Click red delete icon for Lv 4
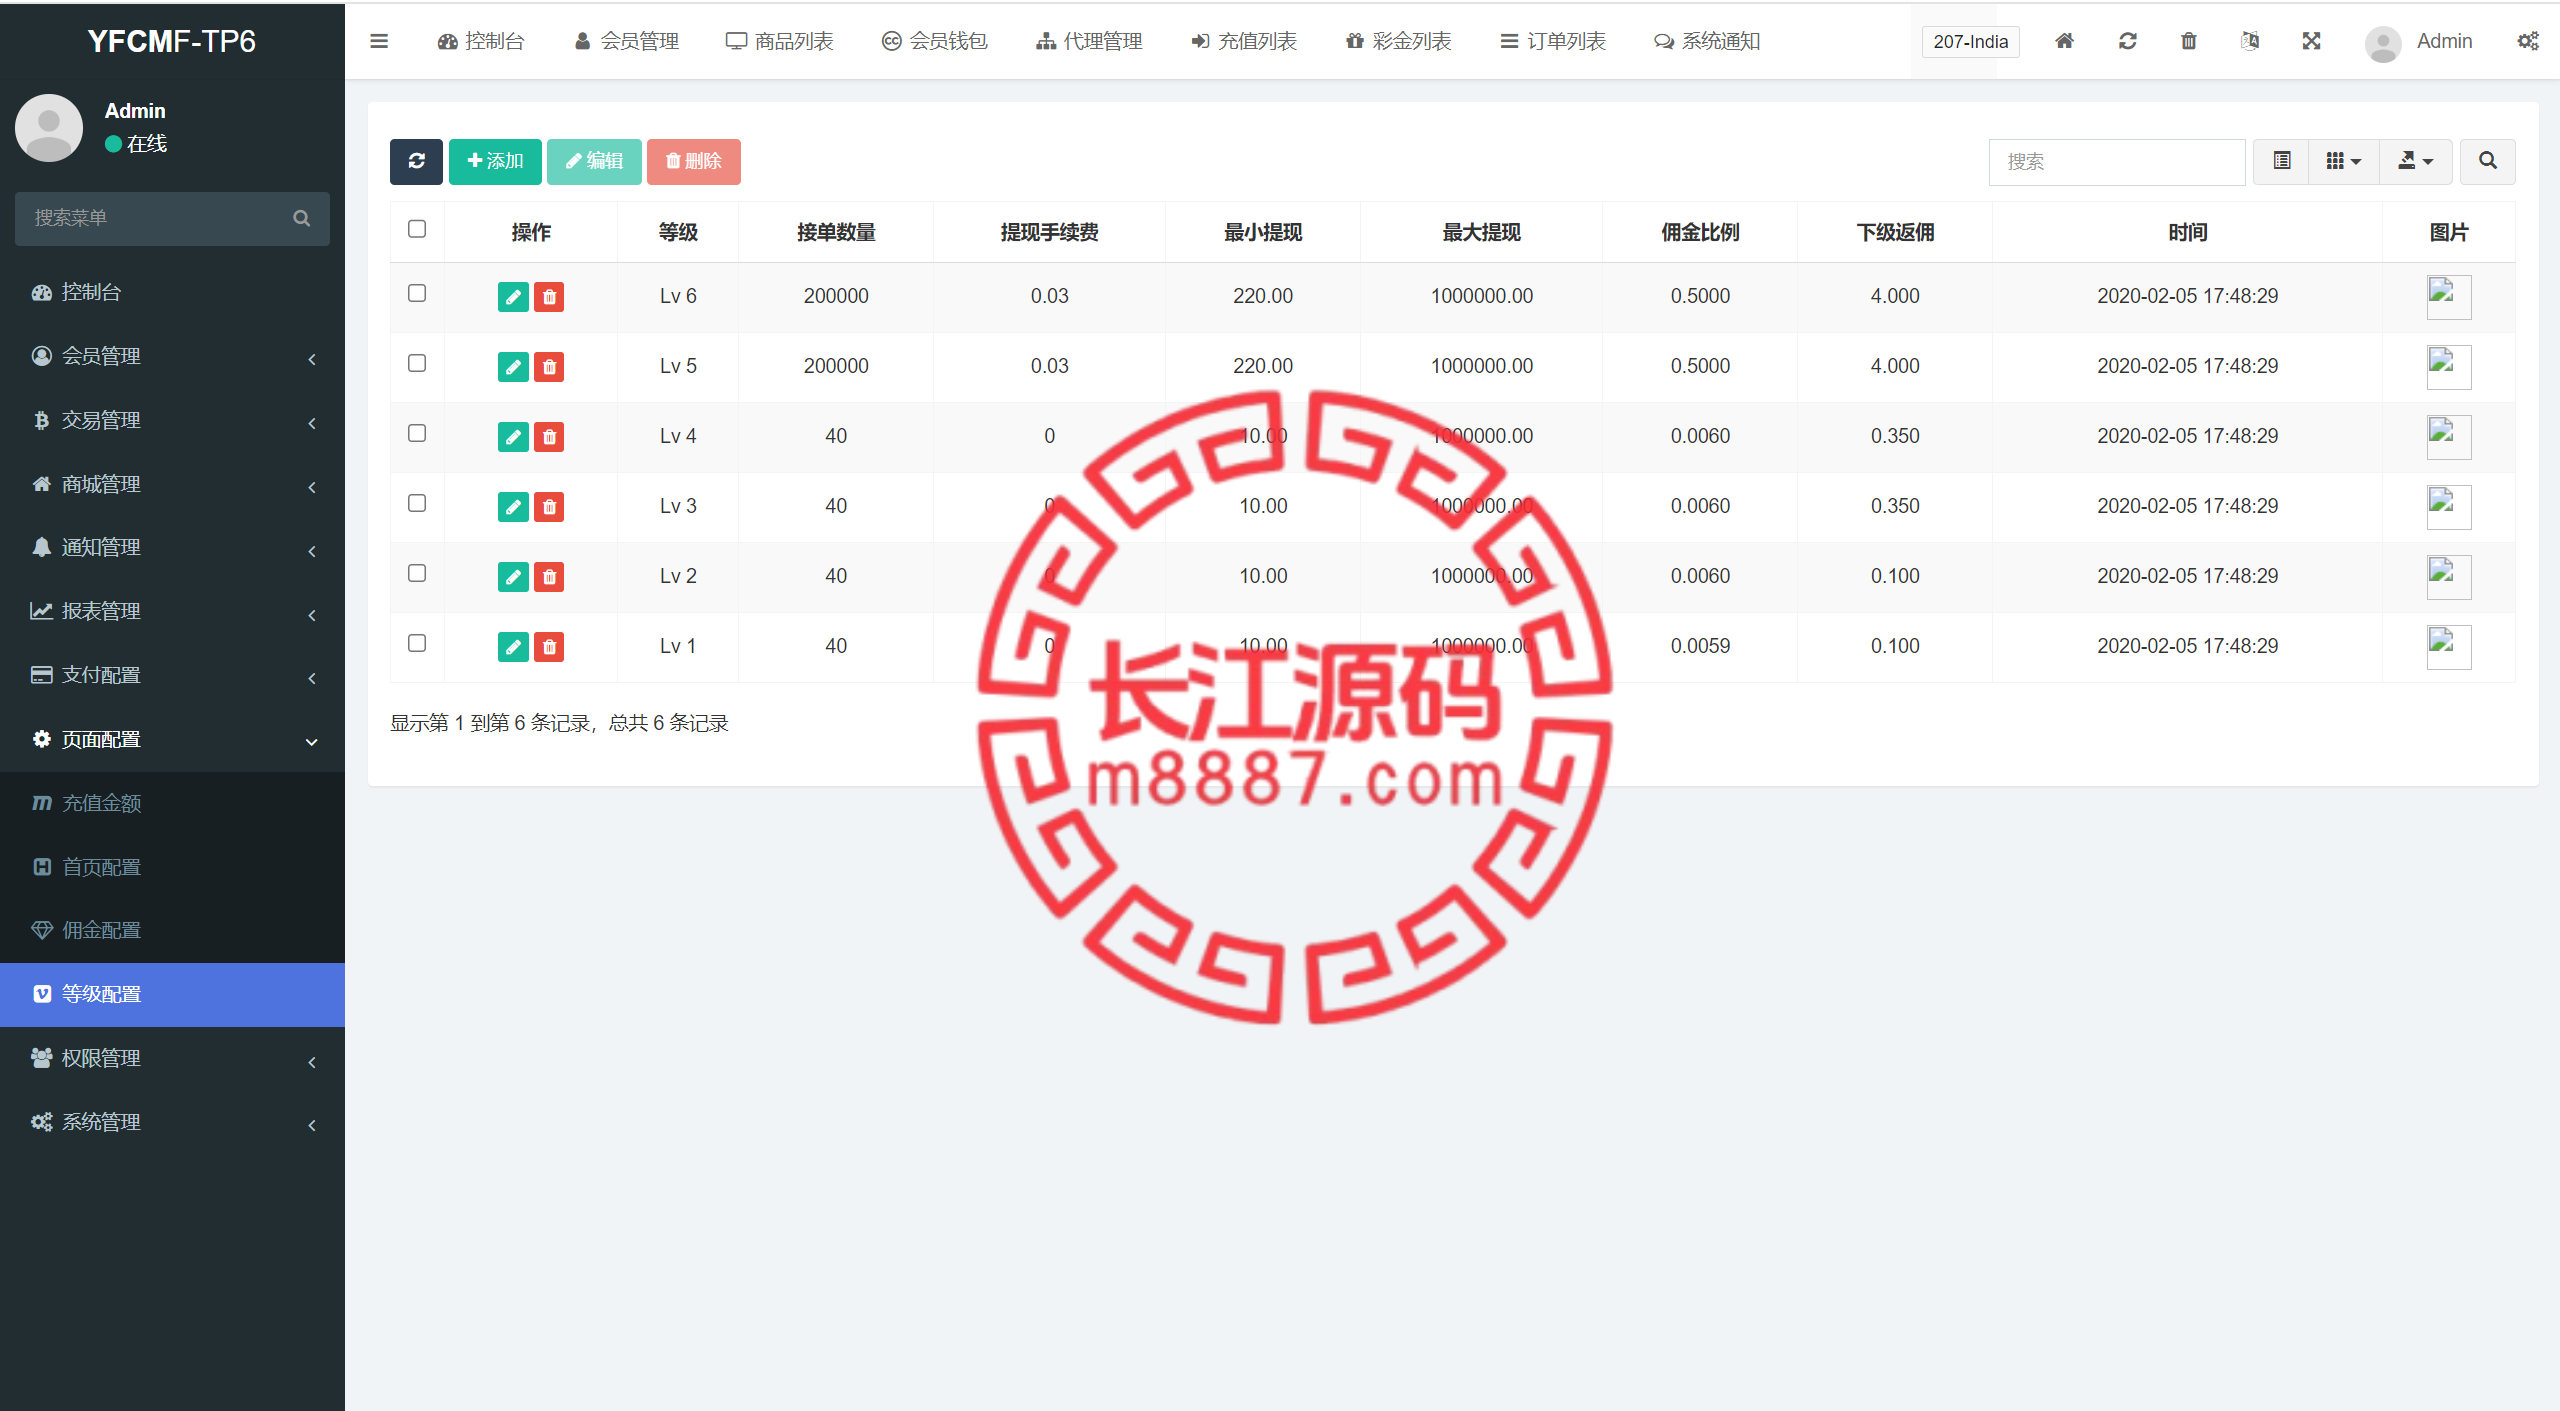Image resolution: width=2560 pixels, height=1411 pixels. [549, 436]
